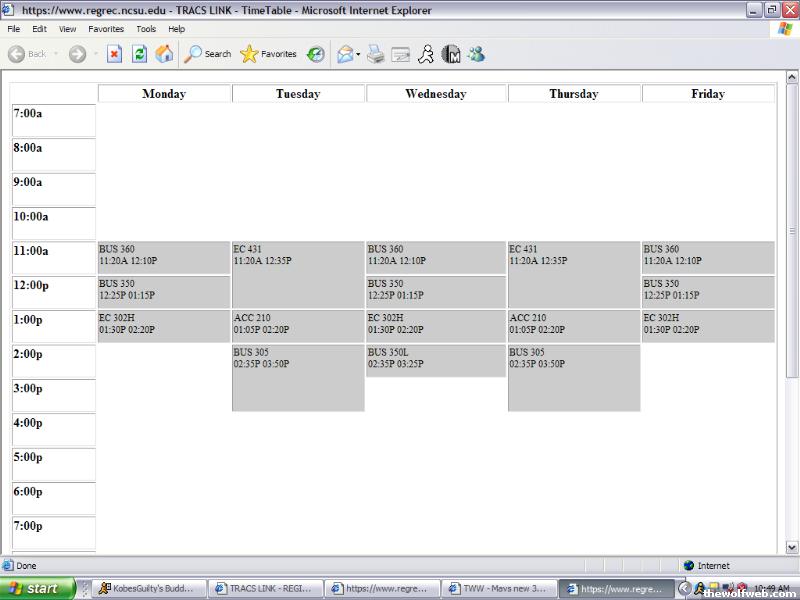This screenshot has height=600, width=800.
Task: Switch to TRACS LINK - REGI taskbar window
Action: 267,589
